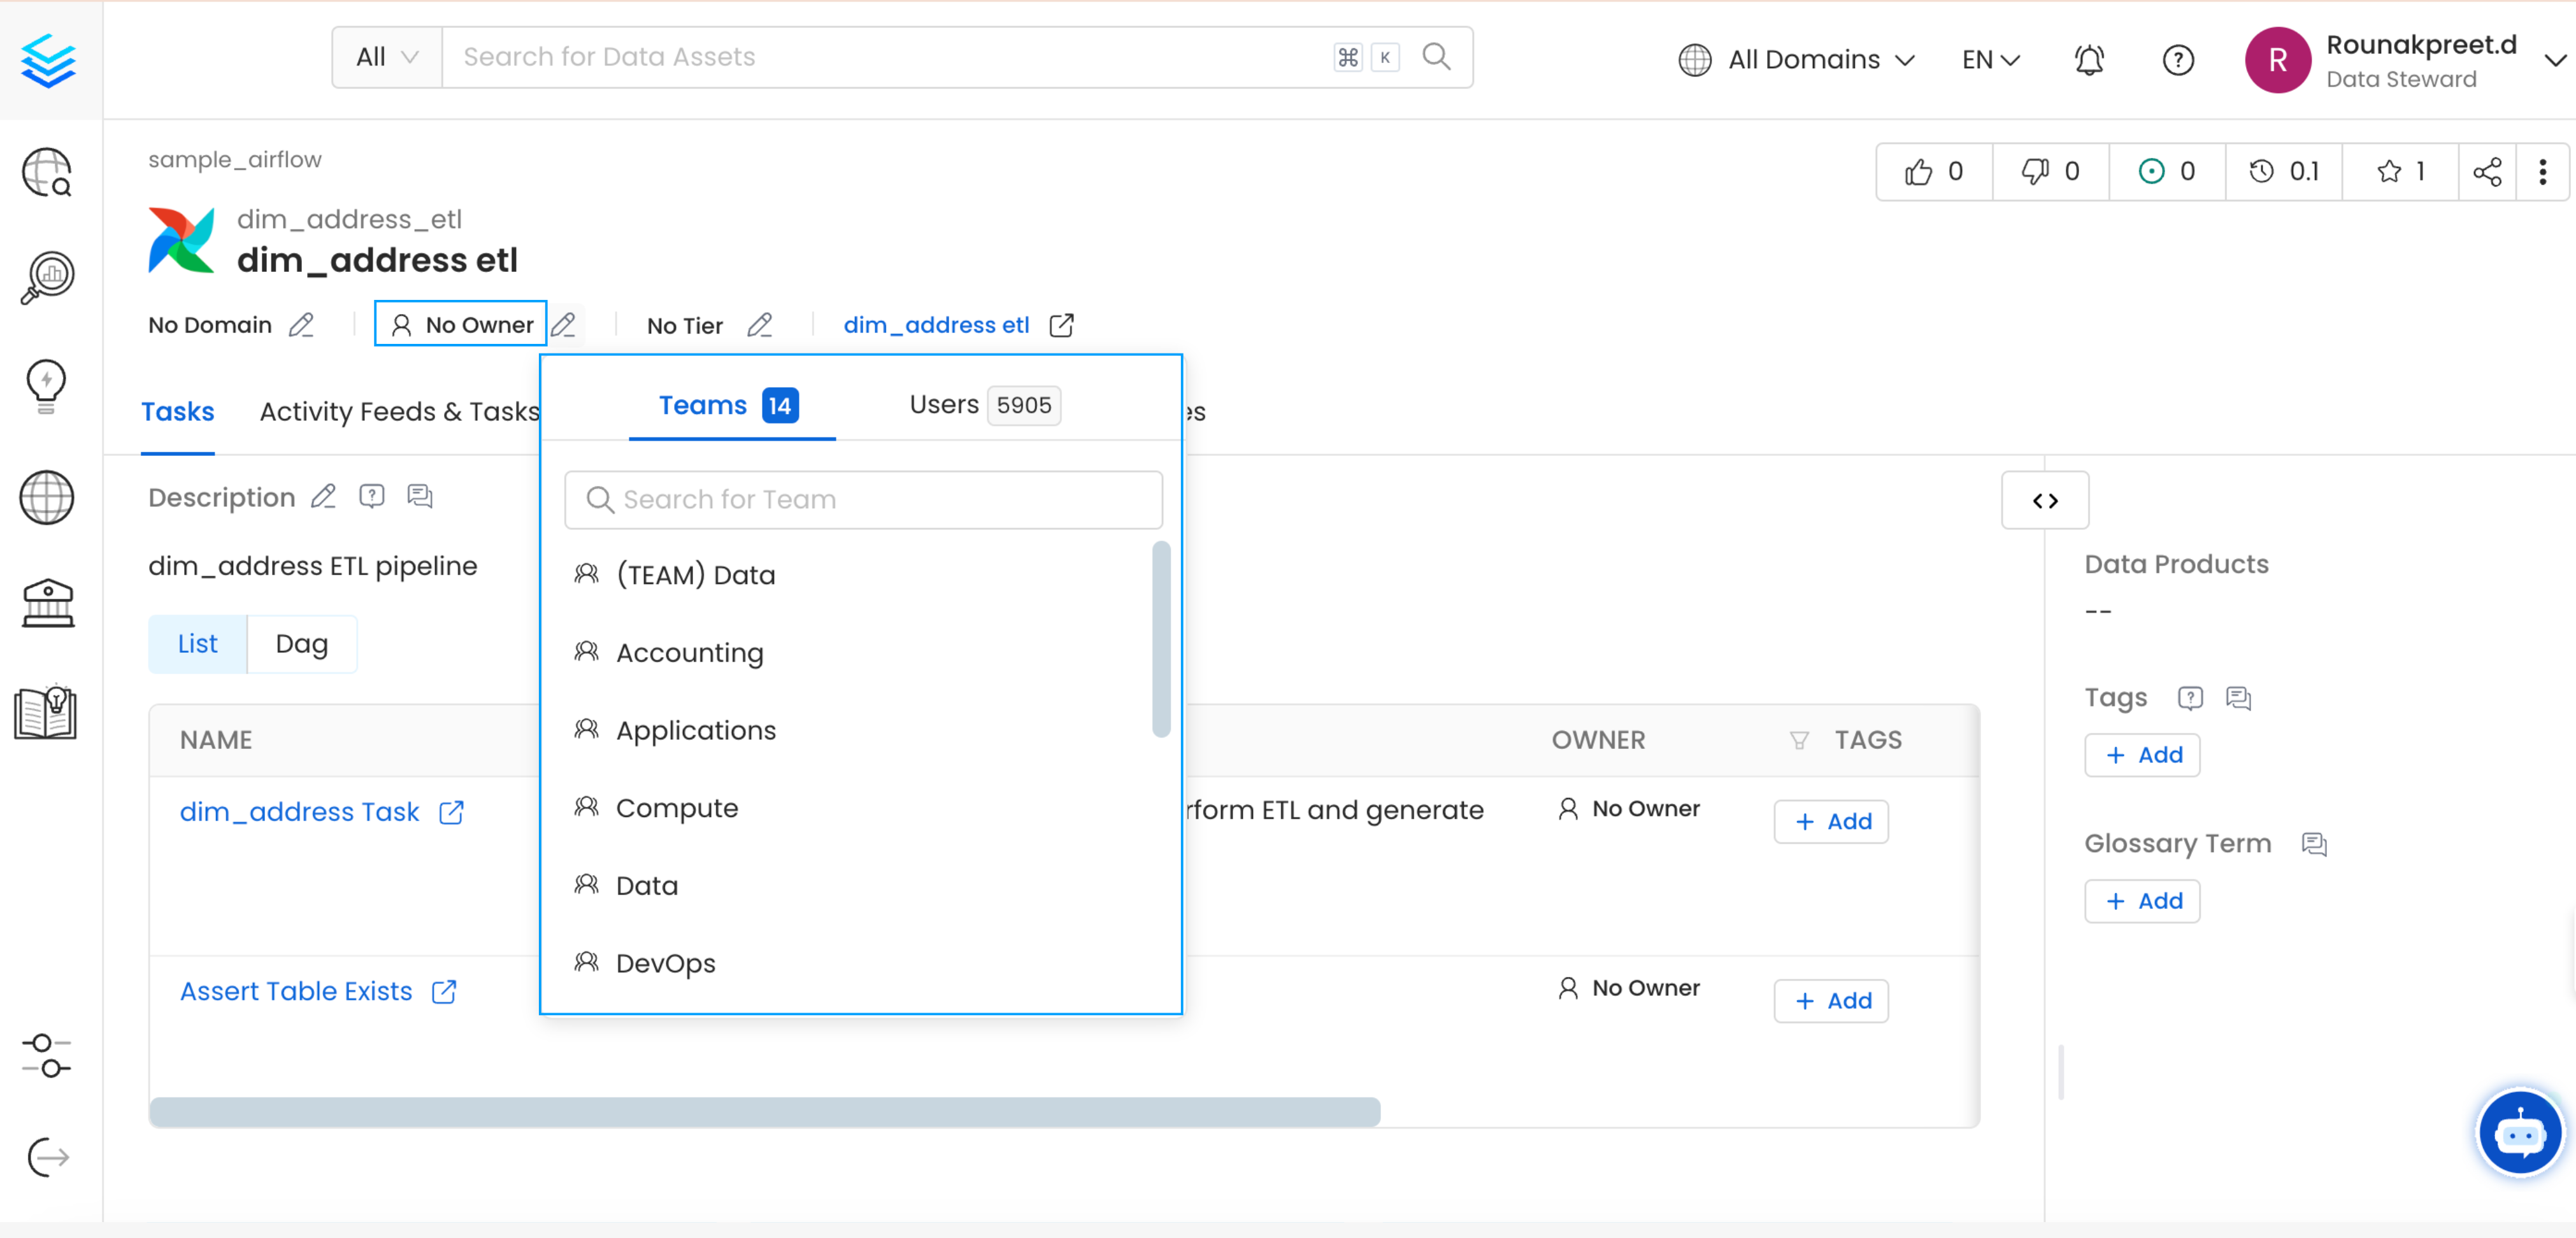
Task: Open the Glossary book sidebar icon
Action: pos(46,711)
